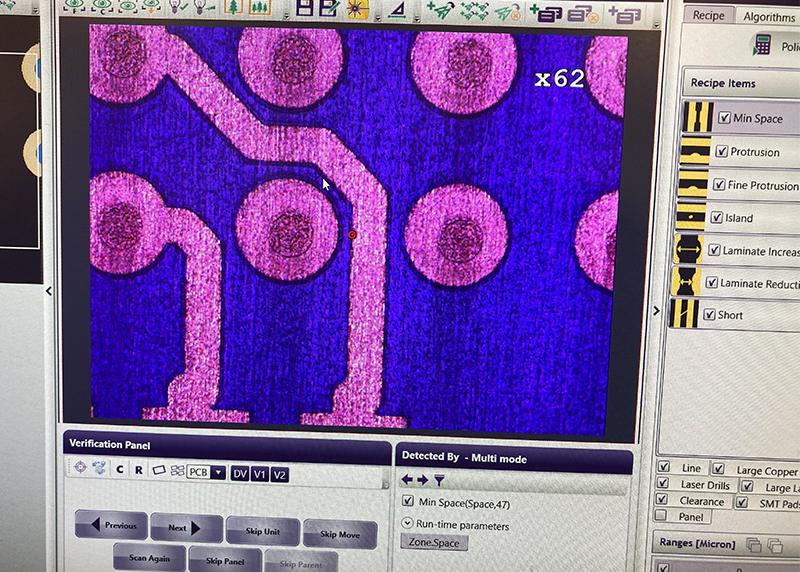This screenshot has height=572, width=800.
Task: Expand the Run-time parameters section
Action: coord(407,523)
